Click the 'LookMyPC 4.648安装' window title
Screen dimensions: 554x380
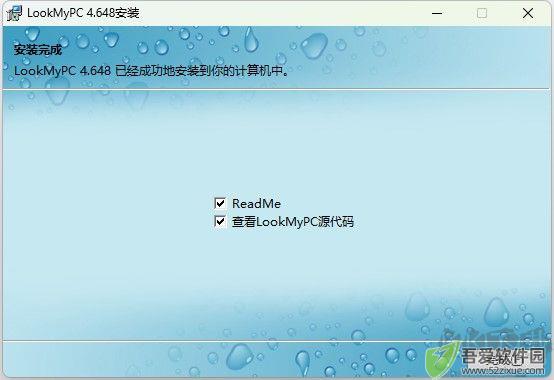[83, 13]
